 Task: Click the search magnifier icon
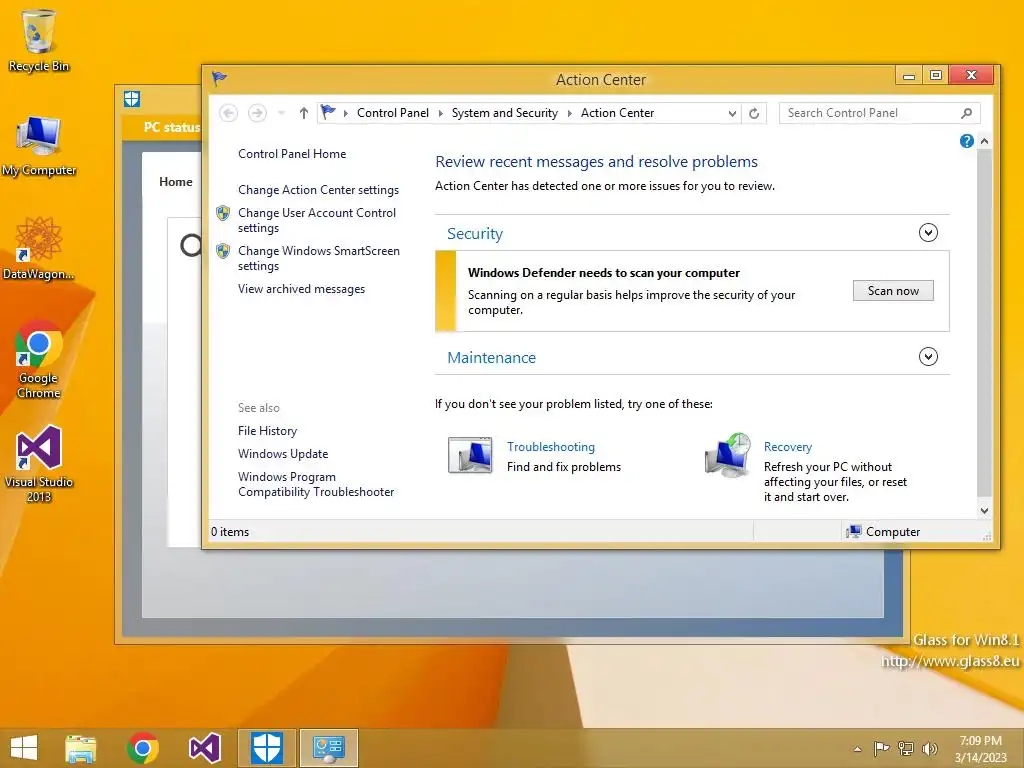(x=967, y=113)
